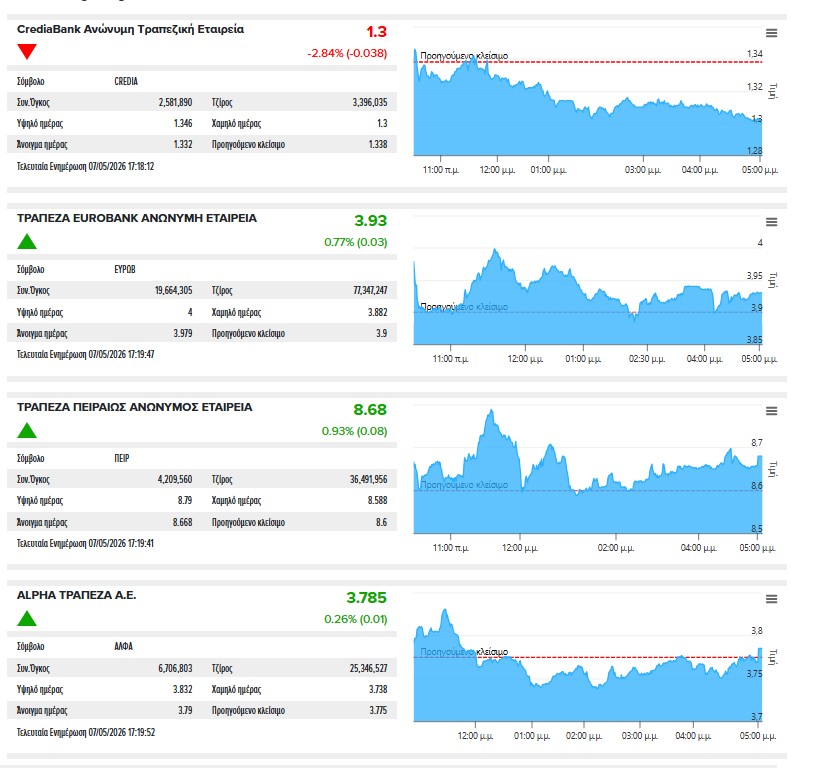Image resolution: width=816 pixels, height=774 pixels.
Task: Open the ΤΡΑΠΕΖΑ EUROBANK ΑΝΩΝΥΜΗ ΕΤΑΙΡΕΙΑ title
Action: click(137, 218)
